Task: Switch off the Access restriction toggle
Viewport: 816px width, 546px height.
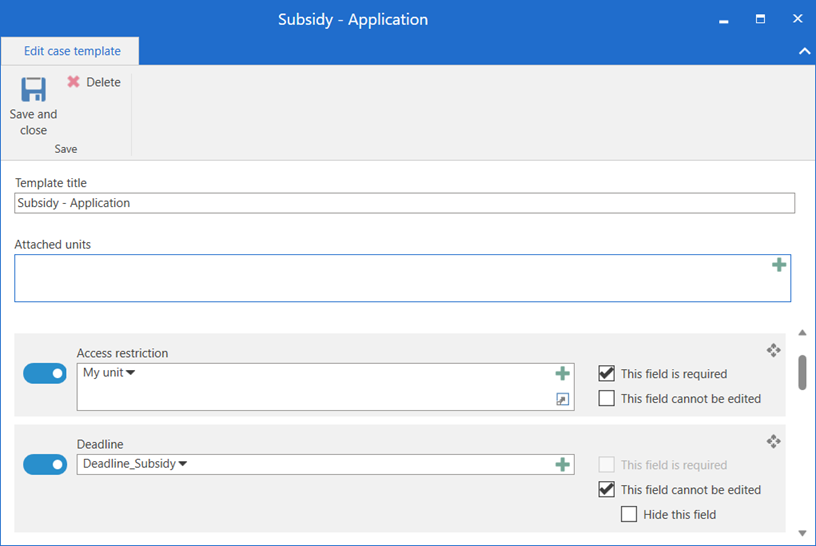Action: click(x=45, y=373)
